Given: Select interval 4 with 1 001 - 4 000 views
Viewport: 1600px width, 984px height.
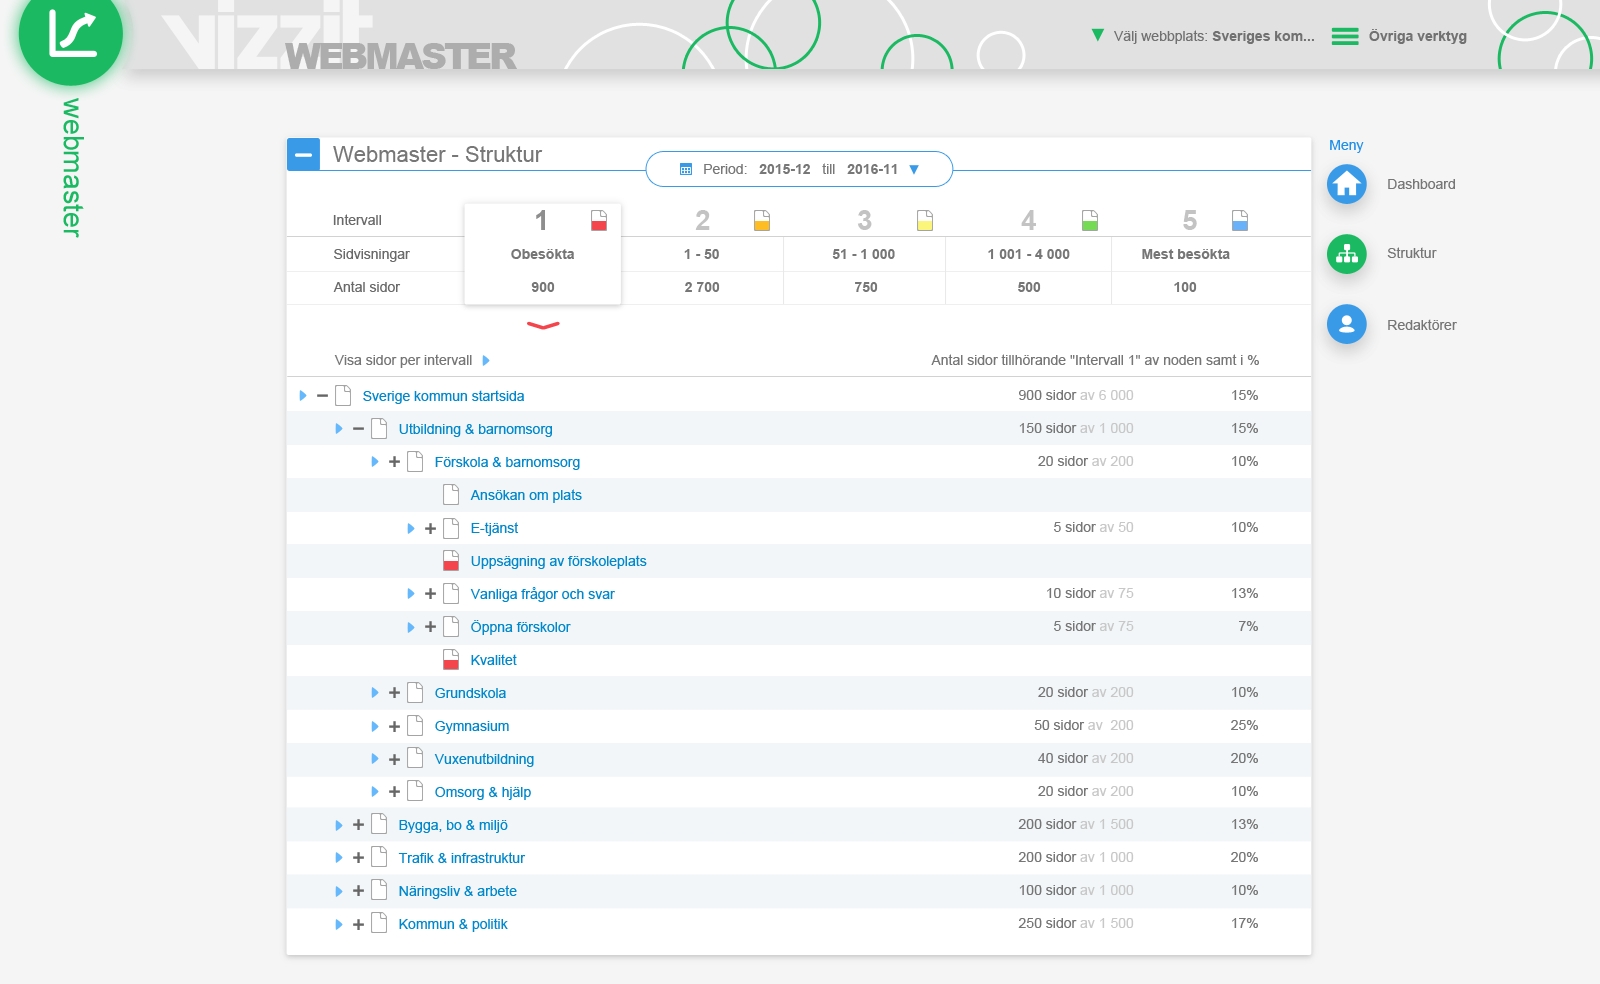Looking at the screenshot, I should pyautogui.click(x=1028, y=254).
